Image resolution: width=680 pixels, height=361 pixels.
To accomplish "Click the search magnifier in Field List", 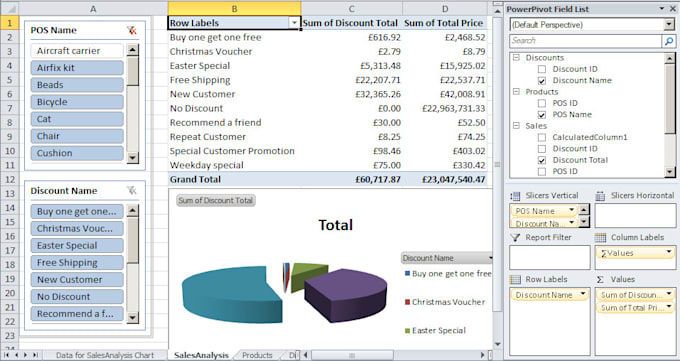I will pyautogui.click(x=669, y=41).
